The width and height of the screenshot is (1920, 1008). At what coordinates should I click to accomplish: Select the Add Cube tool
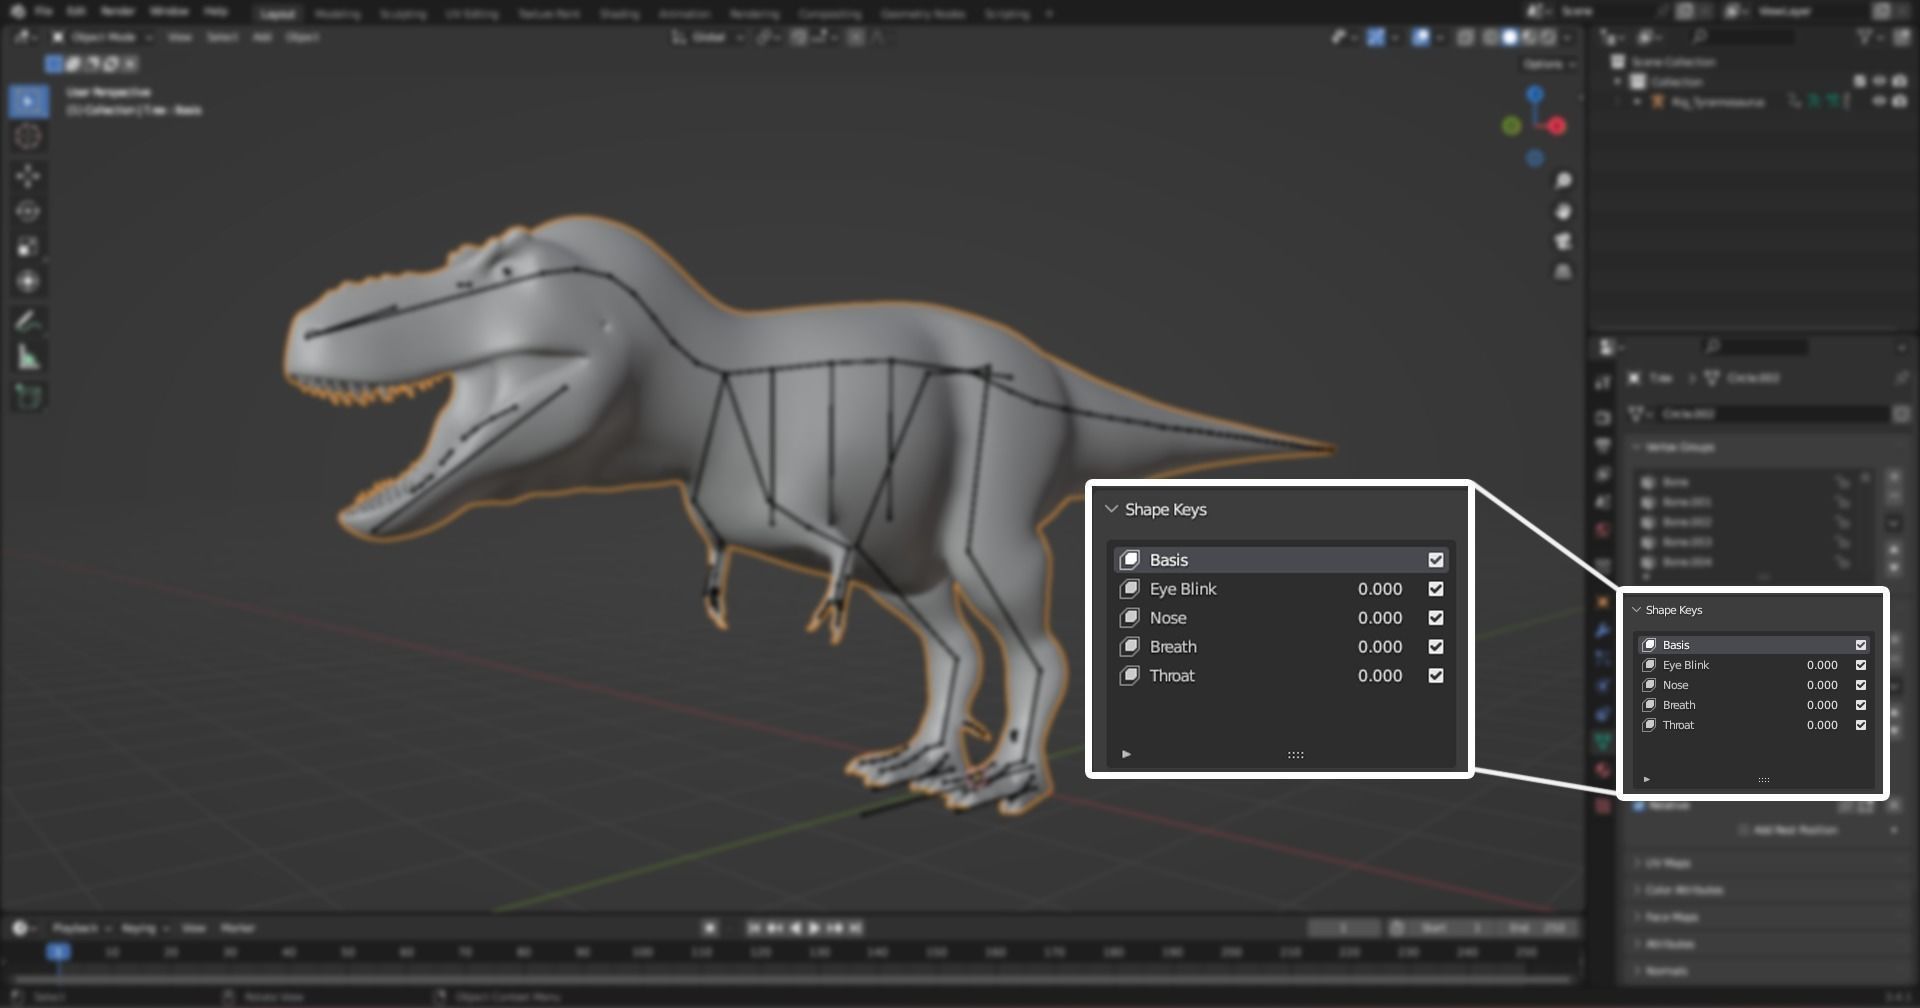coord(28,397)
